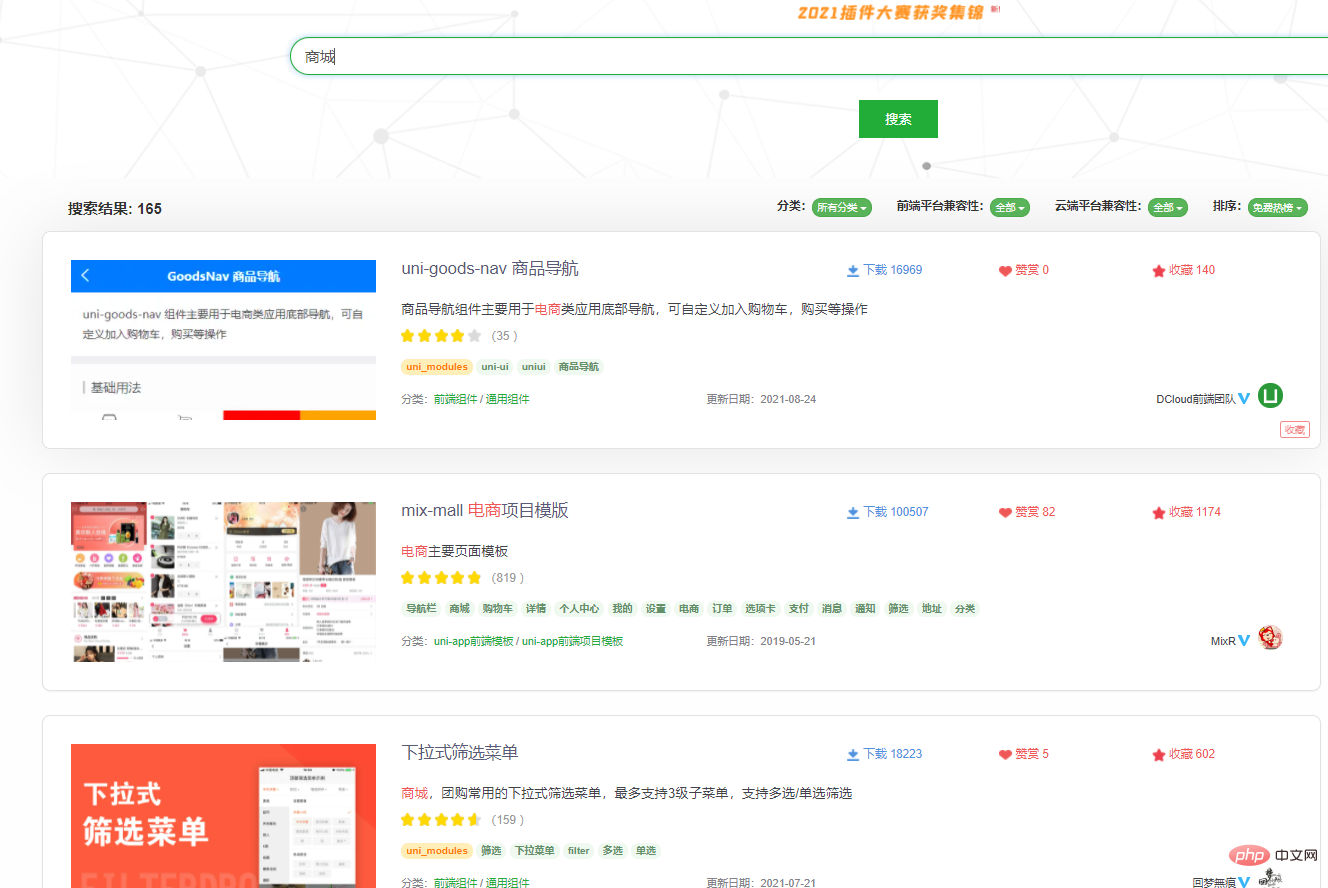Image resolution: width=1328 pixels, height=888 pixels.
Task: Click the star icon beside 收藏 602
Action: (1159, 755)
